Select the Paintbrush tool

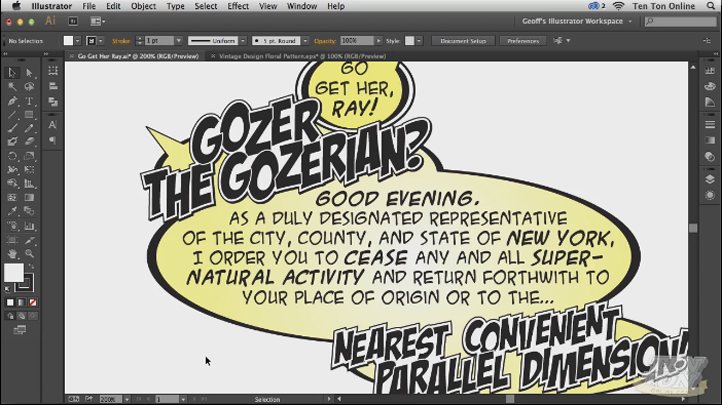point(12,128)
